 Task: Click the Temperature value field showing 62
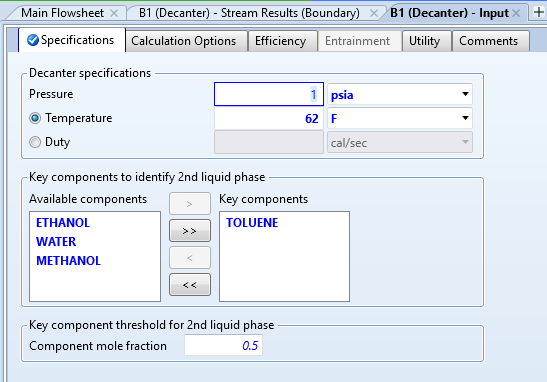pyautogui.click(x=269, y=119)
